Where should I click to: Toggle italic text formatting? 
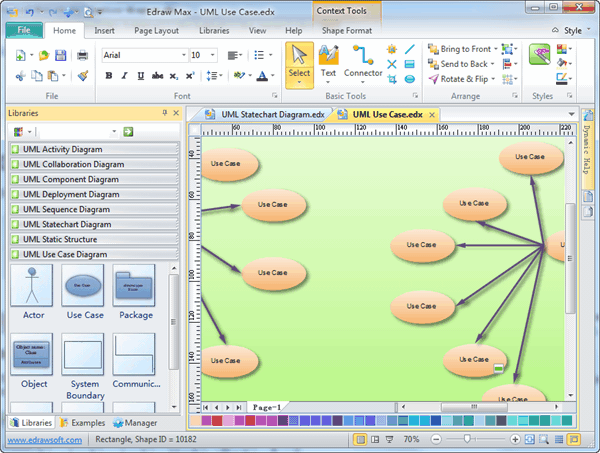124,75
